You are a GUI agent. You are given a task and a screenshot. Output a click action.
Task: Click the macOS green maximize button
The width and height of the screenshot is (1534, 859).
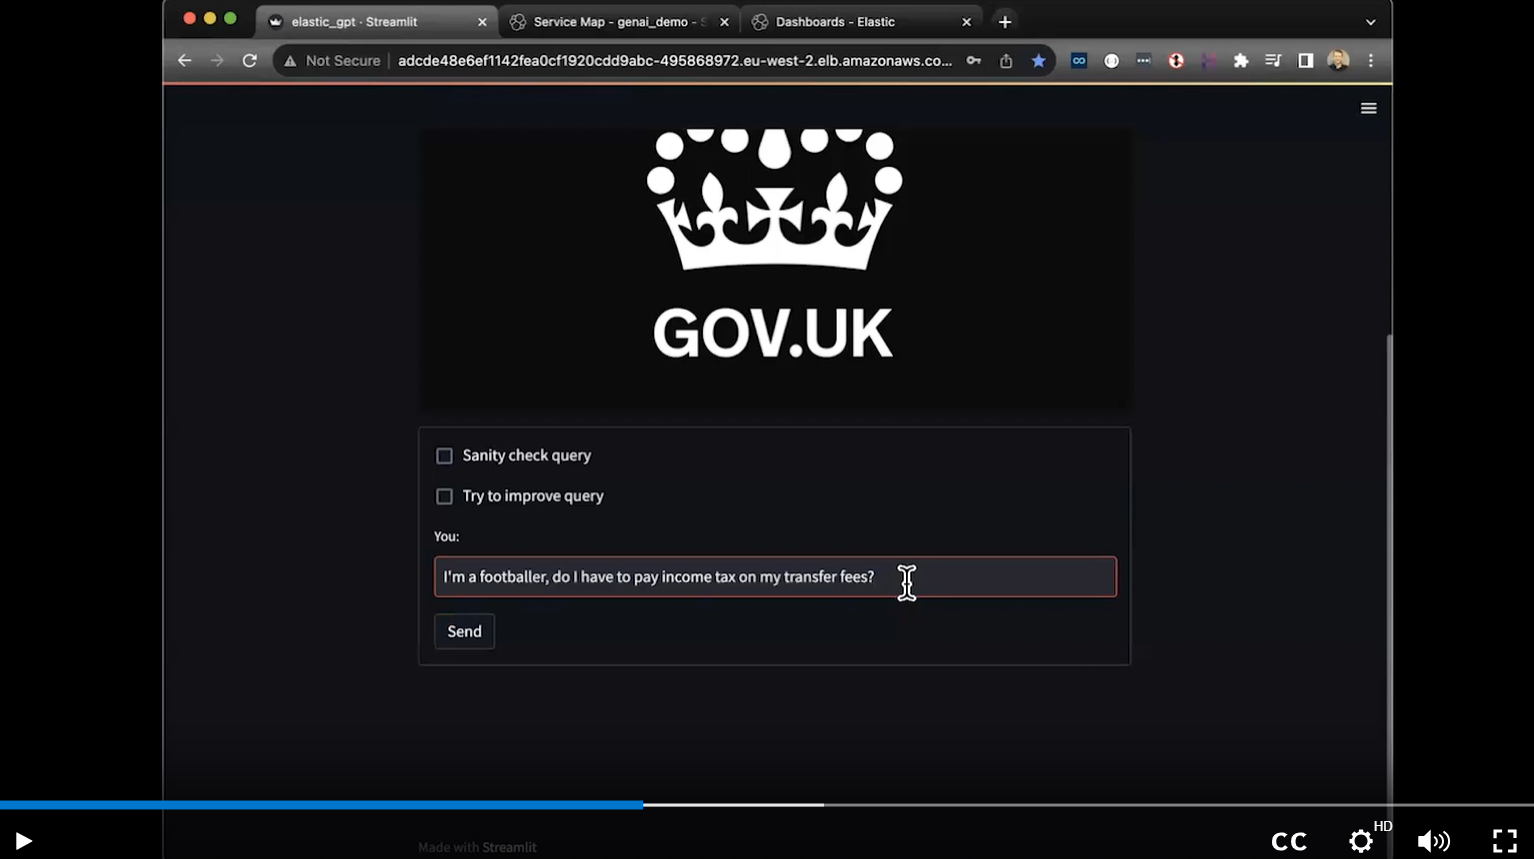(x=230, y=18)
